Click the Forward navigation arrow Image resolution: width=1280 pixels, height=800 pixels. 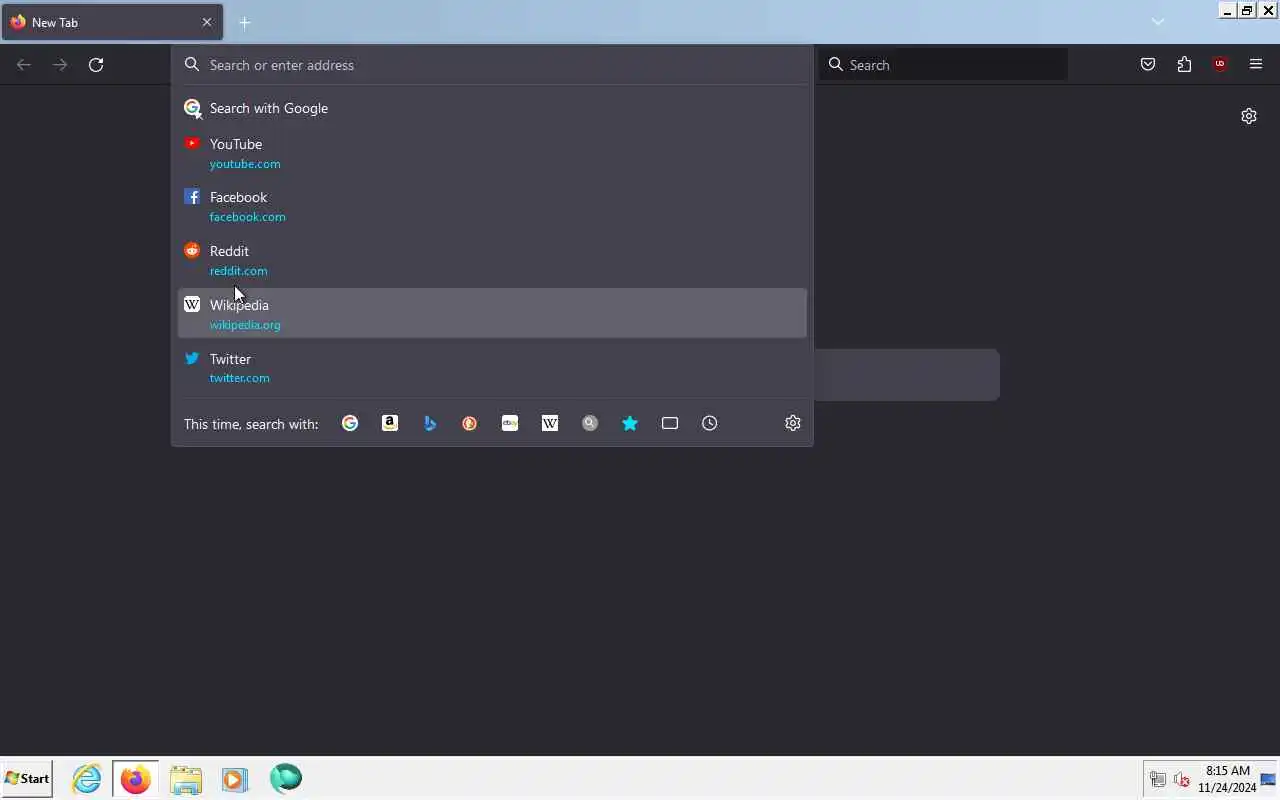point(60,65)
